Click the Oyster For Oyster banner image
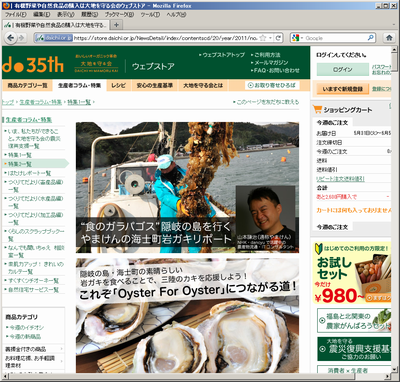 click(187, 315)
